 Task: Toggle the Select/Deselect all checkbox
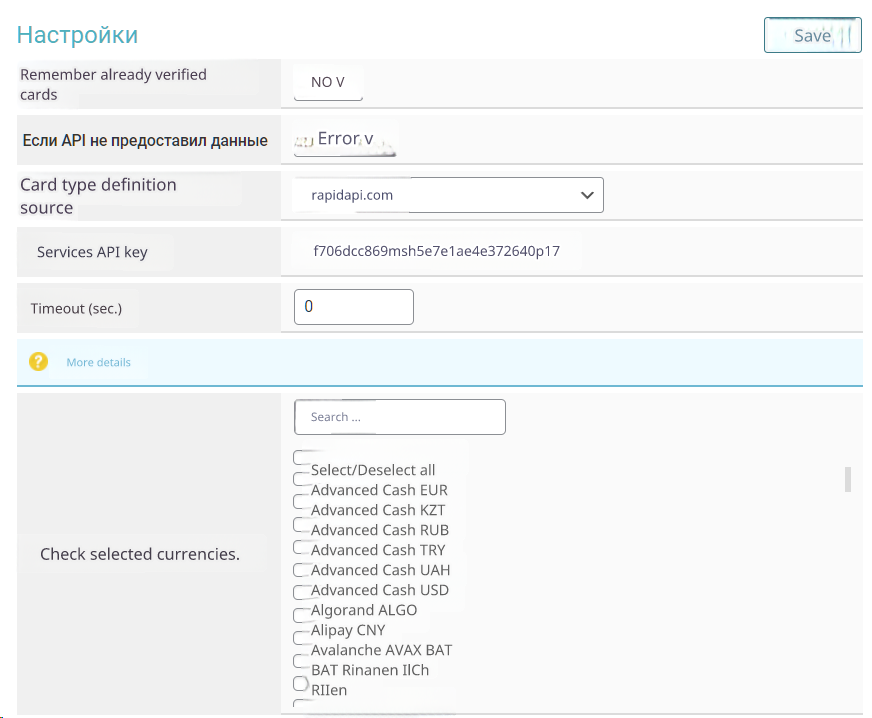coord(300,458)
